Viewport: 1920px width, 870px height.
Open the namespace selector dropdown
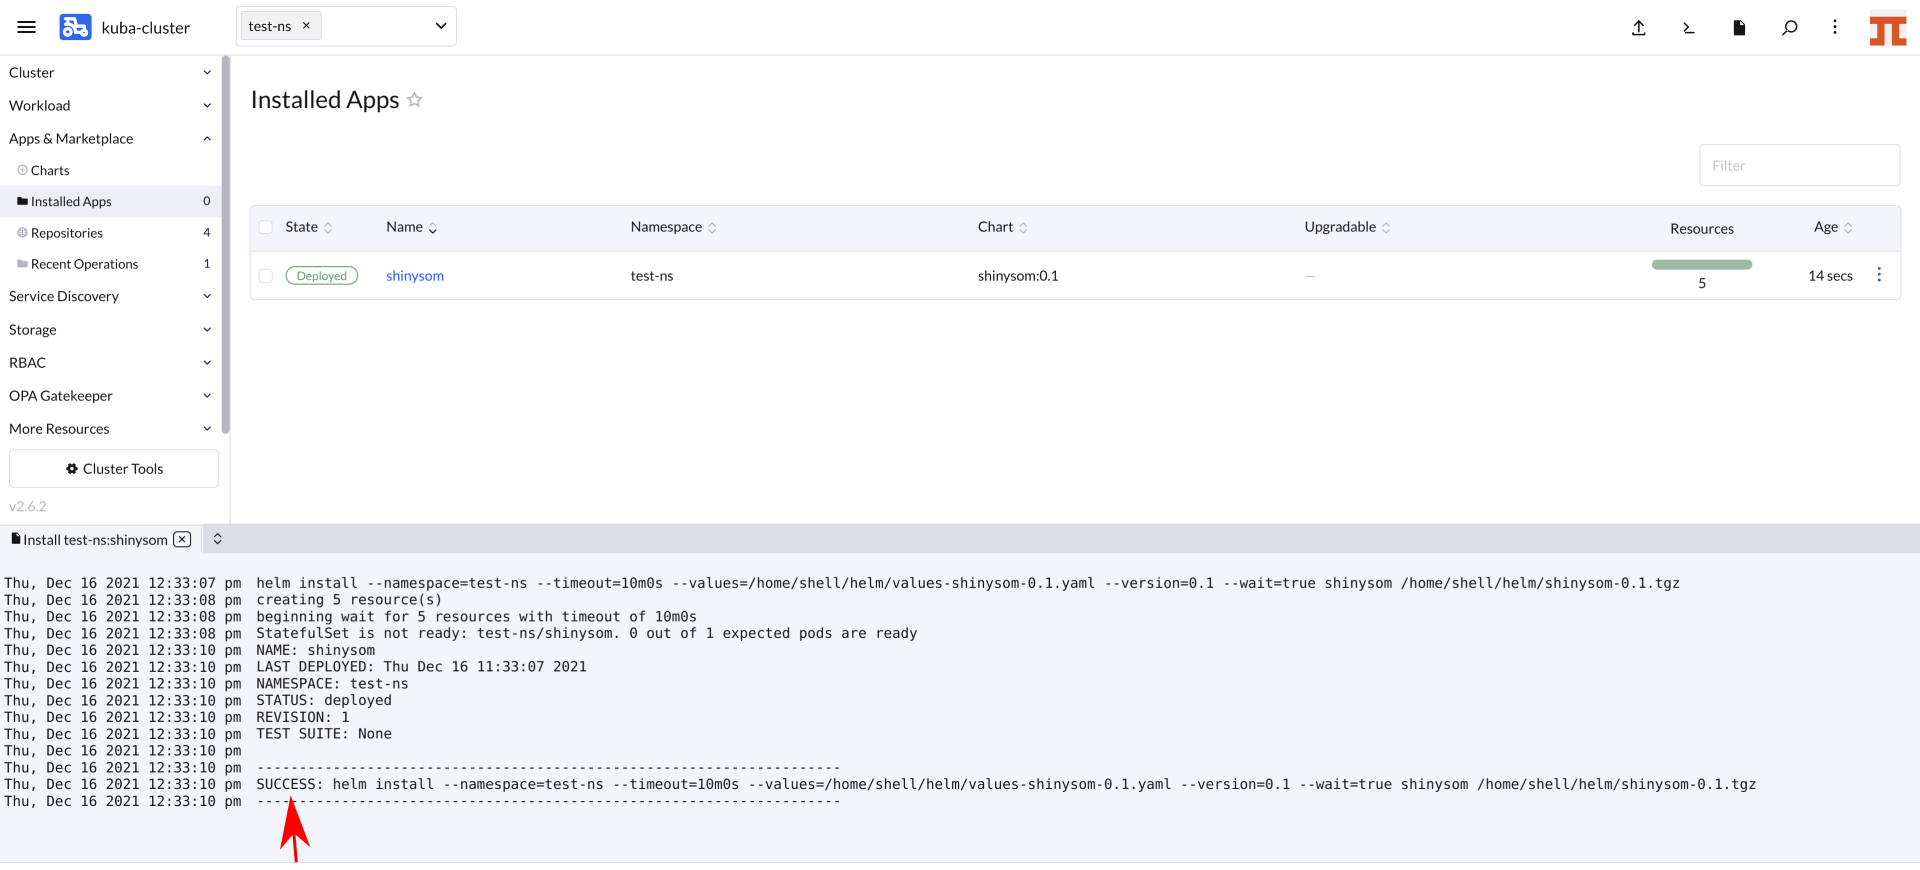(x=440, y=26)
